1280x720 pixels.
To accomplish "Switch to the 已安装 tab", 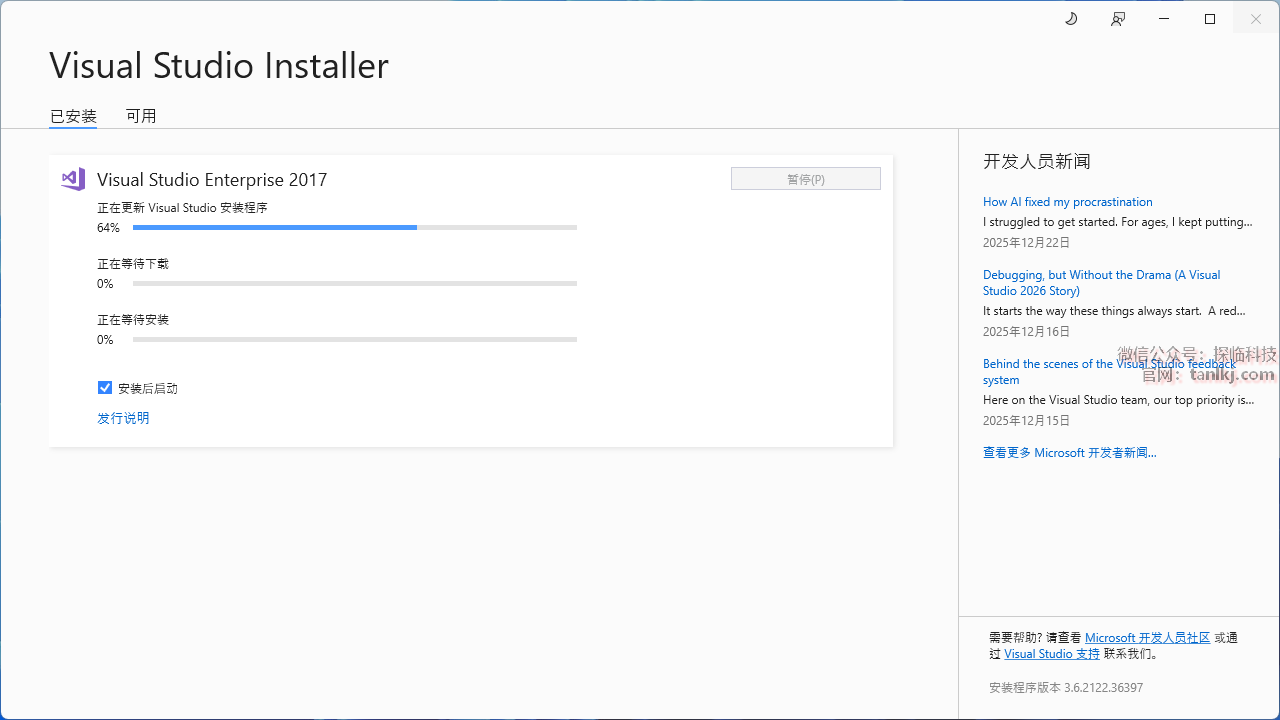I will coord(73,116).
